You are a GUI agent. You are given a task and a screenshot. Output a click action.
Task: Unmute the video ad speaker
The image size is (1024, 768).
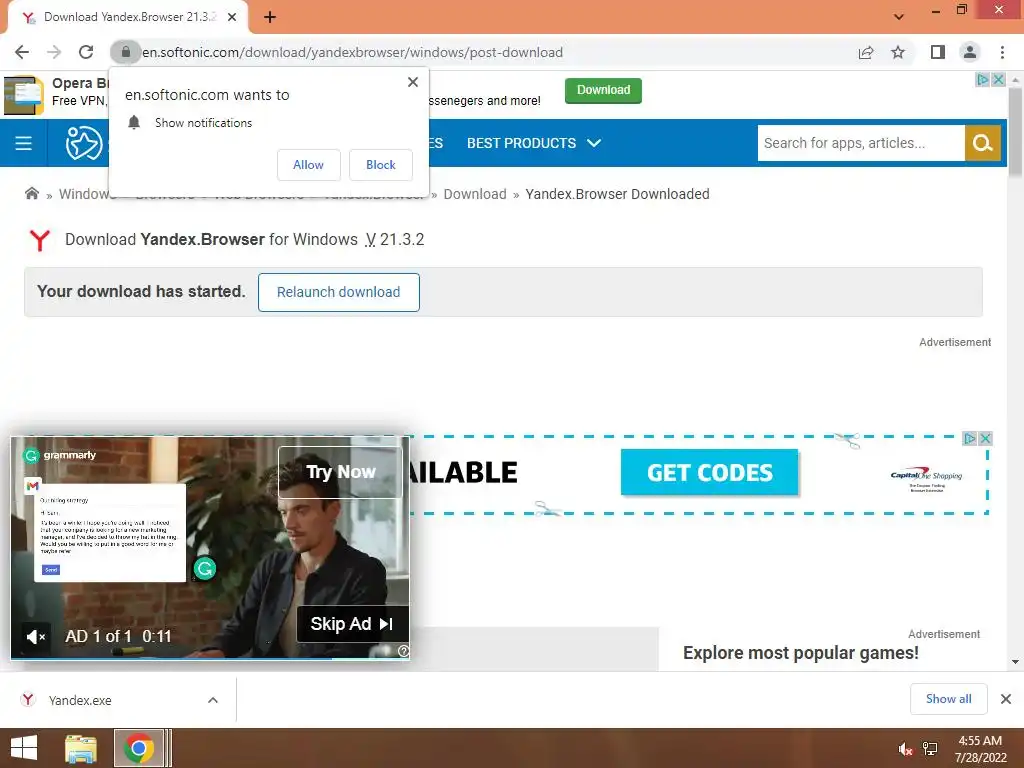coord(35,636)
